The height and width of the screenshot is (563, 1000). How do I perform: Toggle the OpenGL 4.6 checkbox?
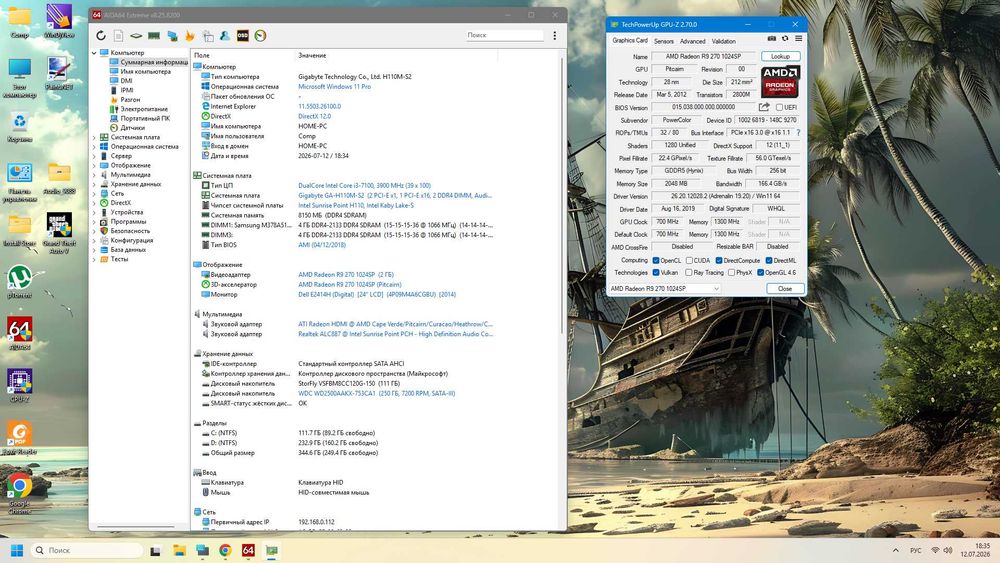coord(761,272)
